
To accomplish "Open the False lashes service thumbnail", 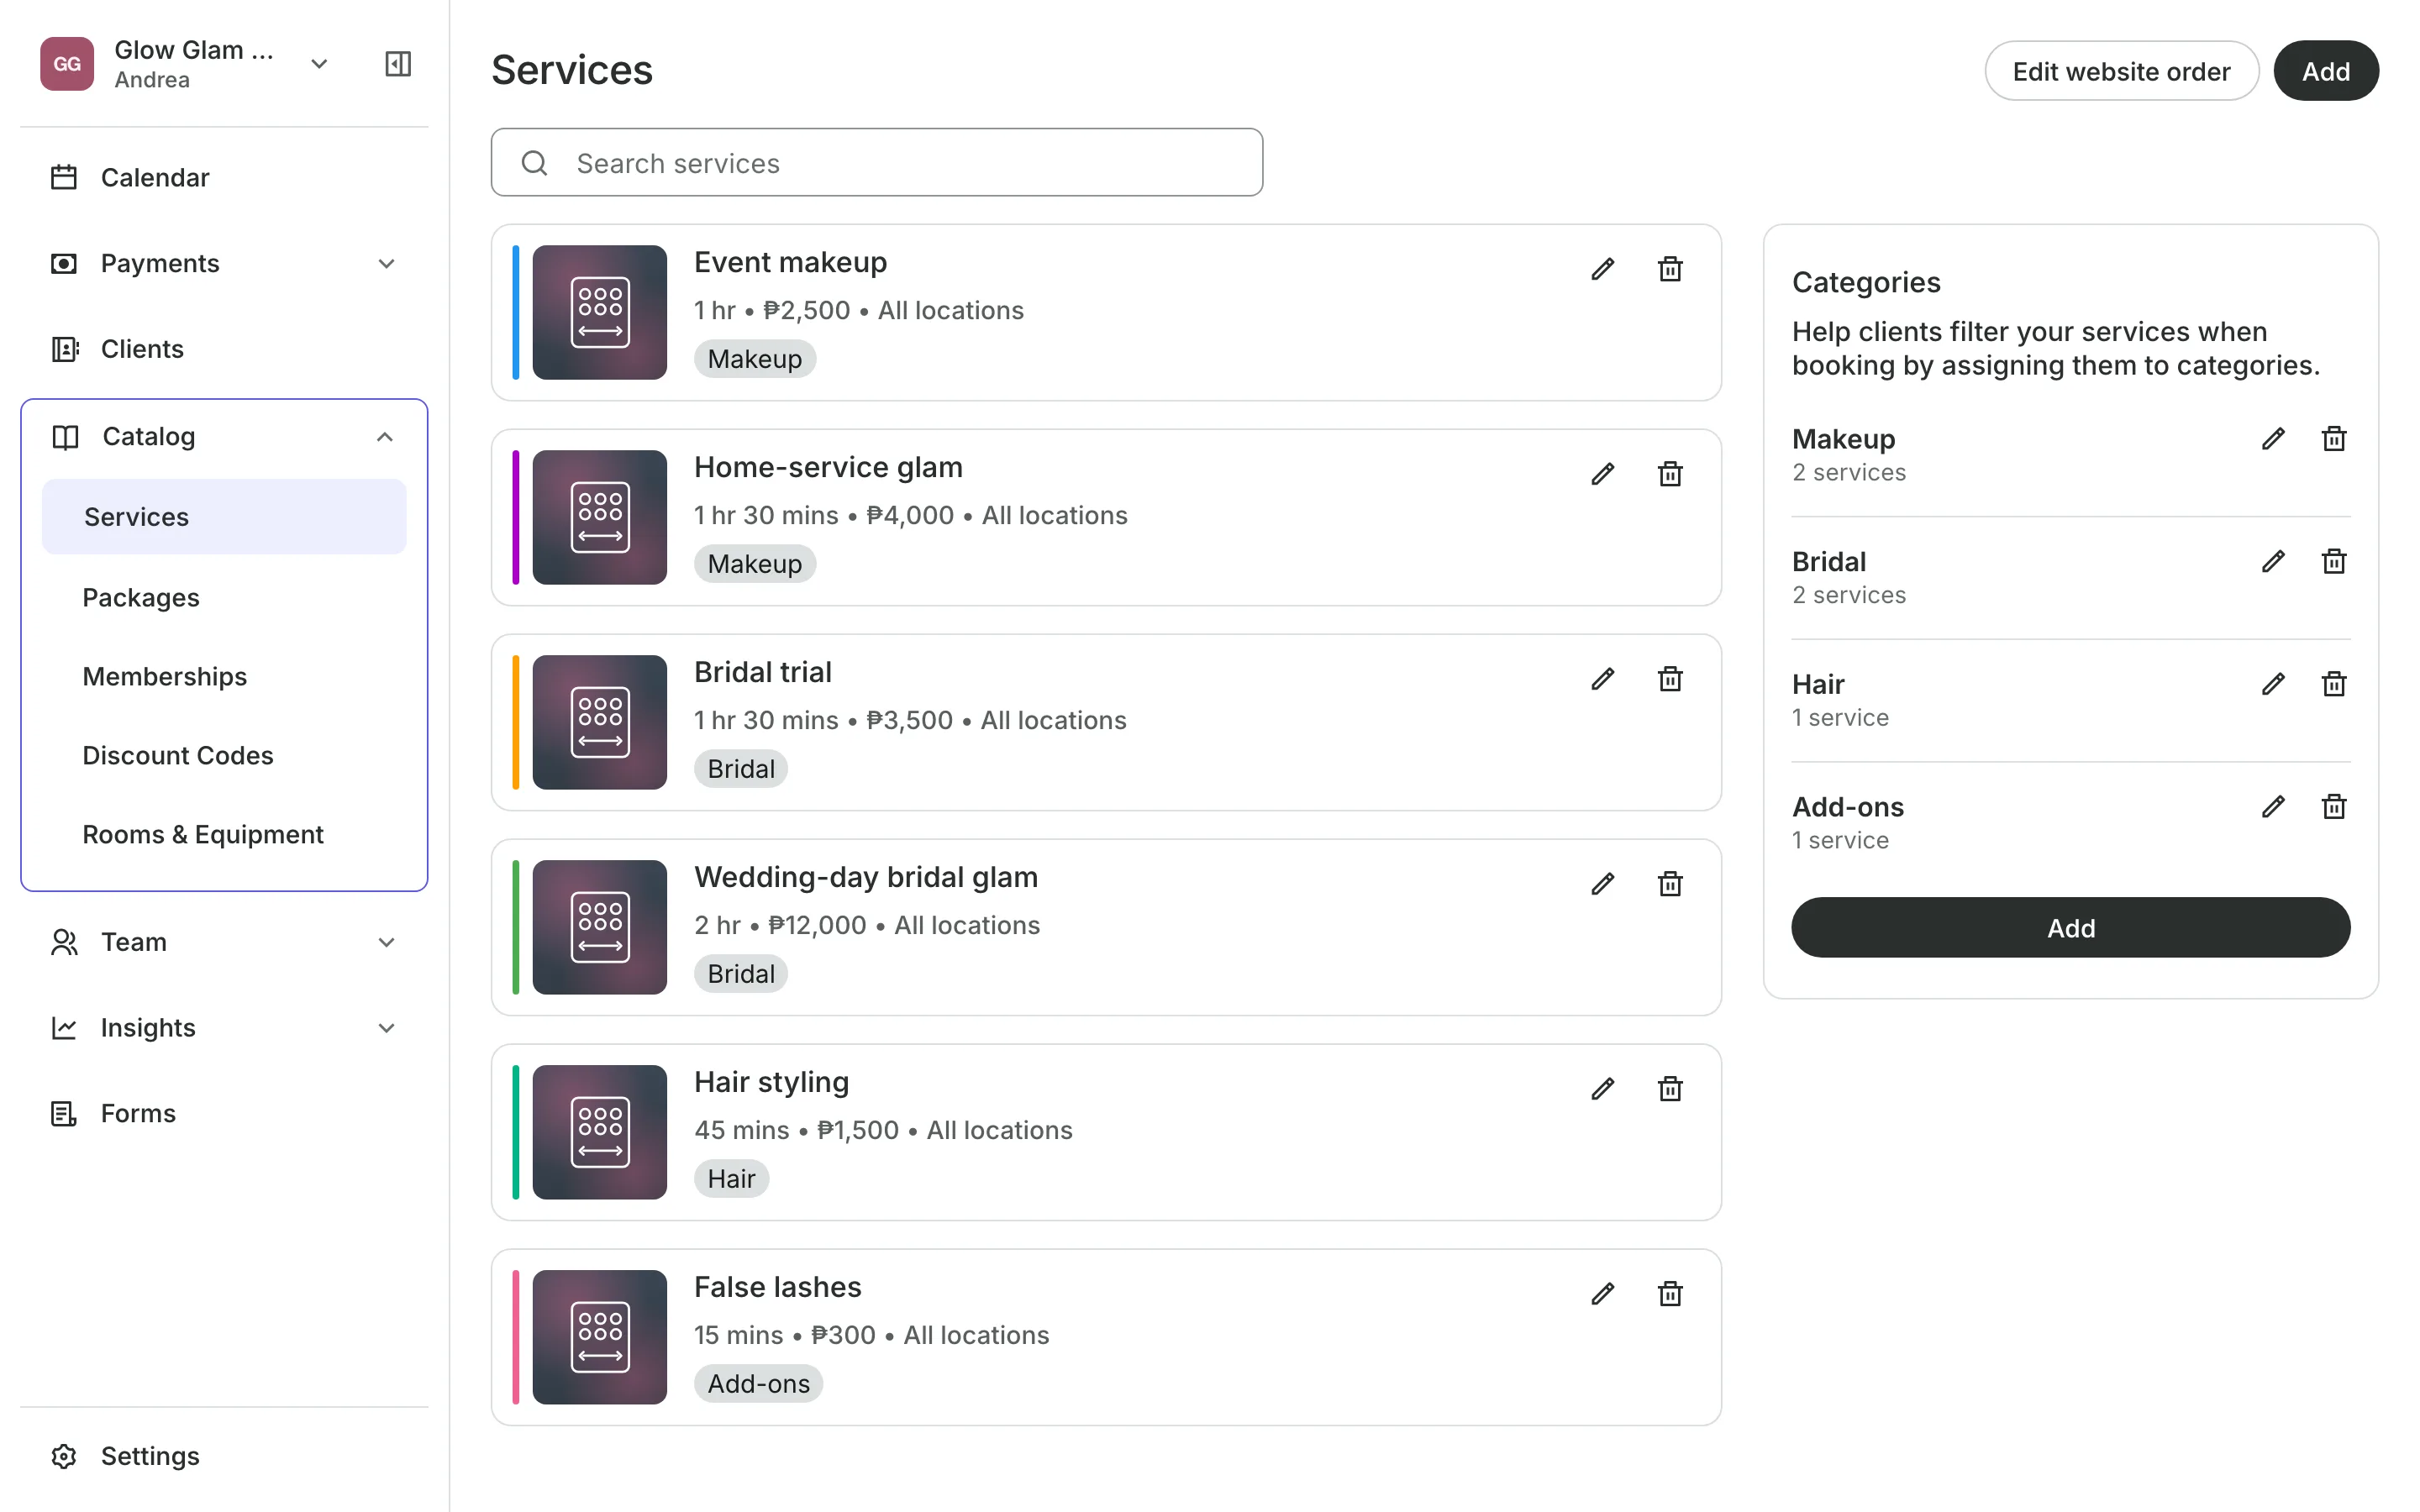I will 599,1337.
